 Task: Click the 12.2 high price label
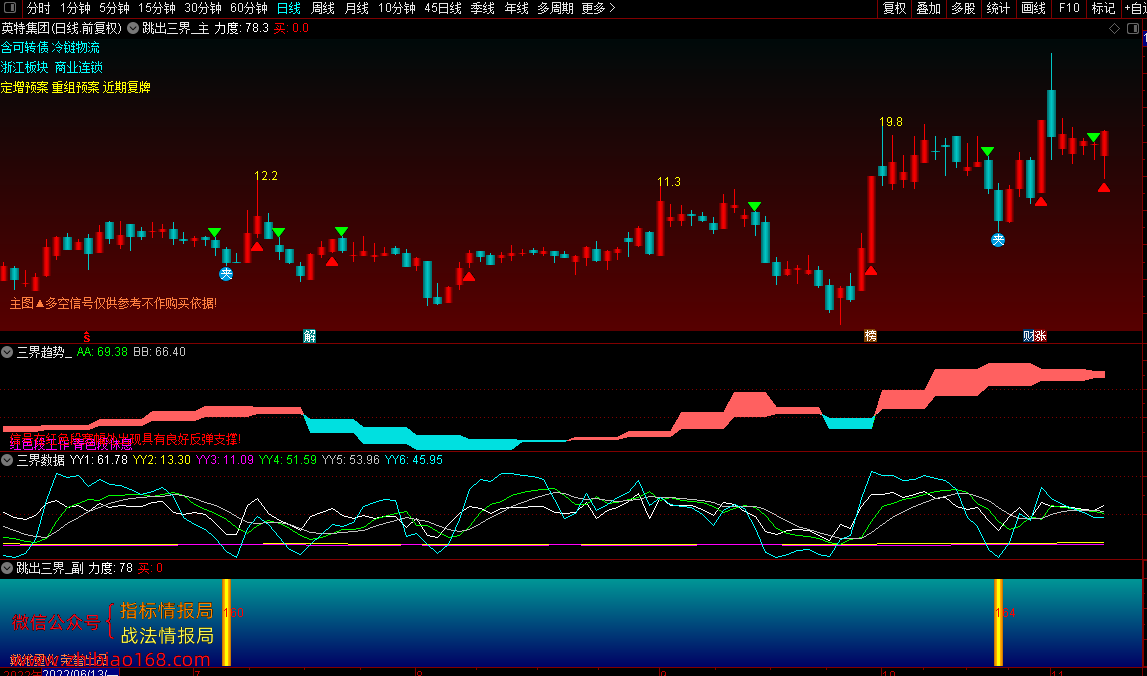tap(266, 176)
